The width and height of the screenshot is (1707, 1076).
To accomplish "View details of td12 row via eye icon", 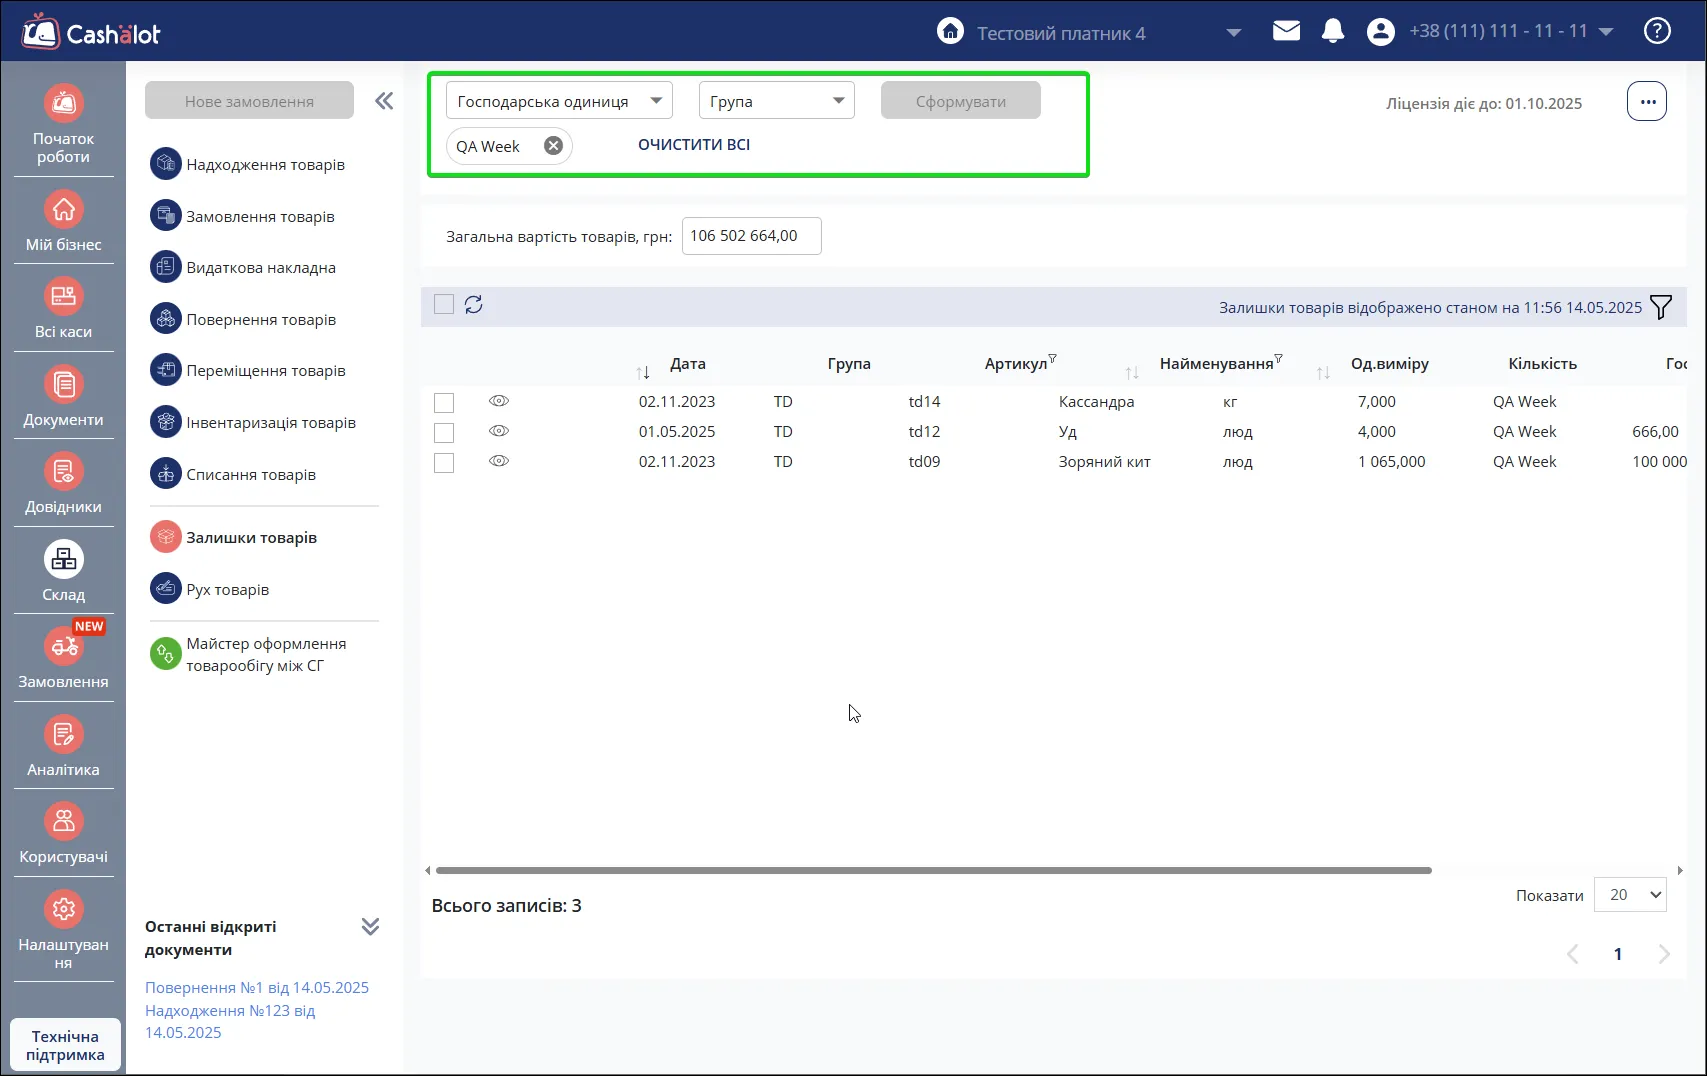I will [x=499, y=431].
